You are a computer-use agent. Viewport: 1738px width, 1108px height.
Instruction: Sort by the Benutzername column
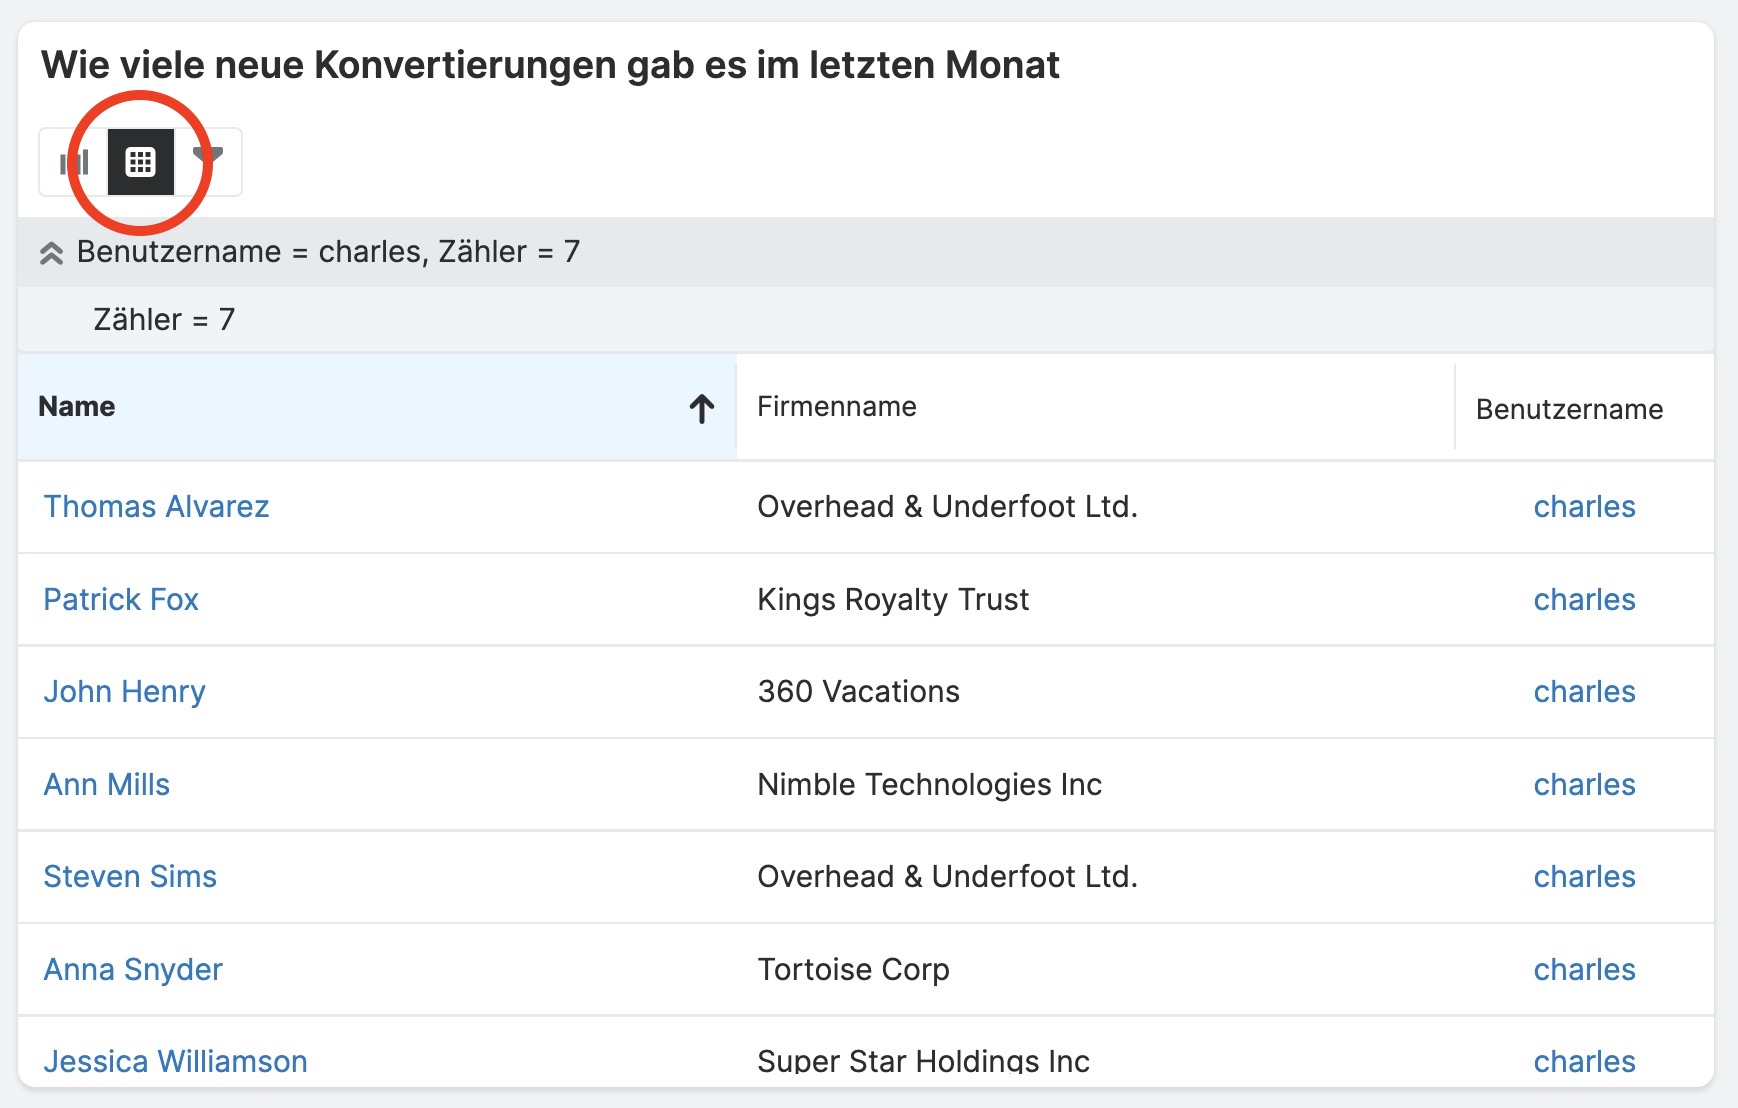(1569, 410)
